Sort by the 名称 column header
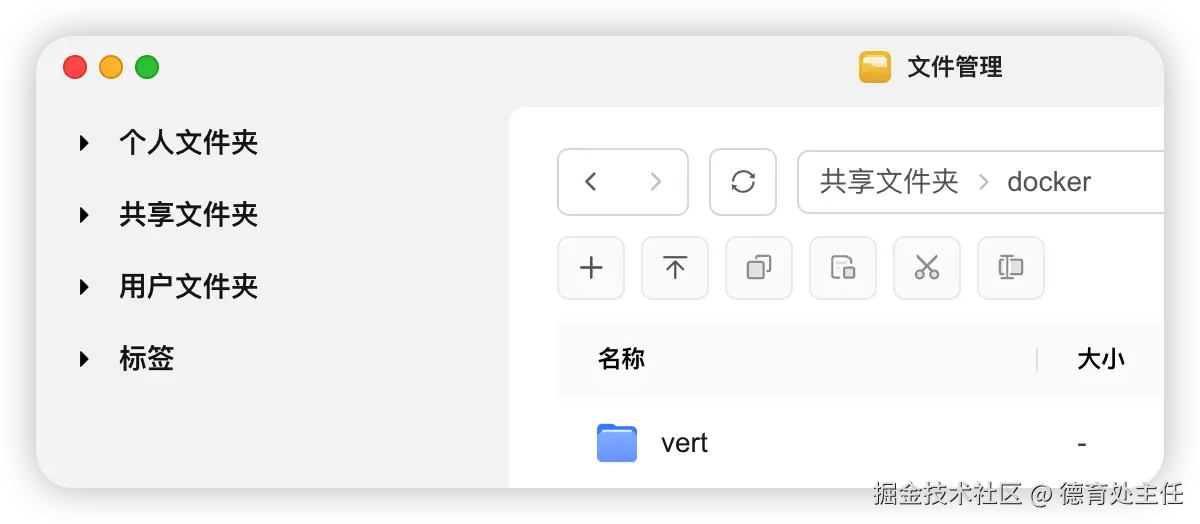Screen dimensions: 1200x524 621,359
